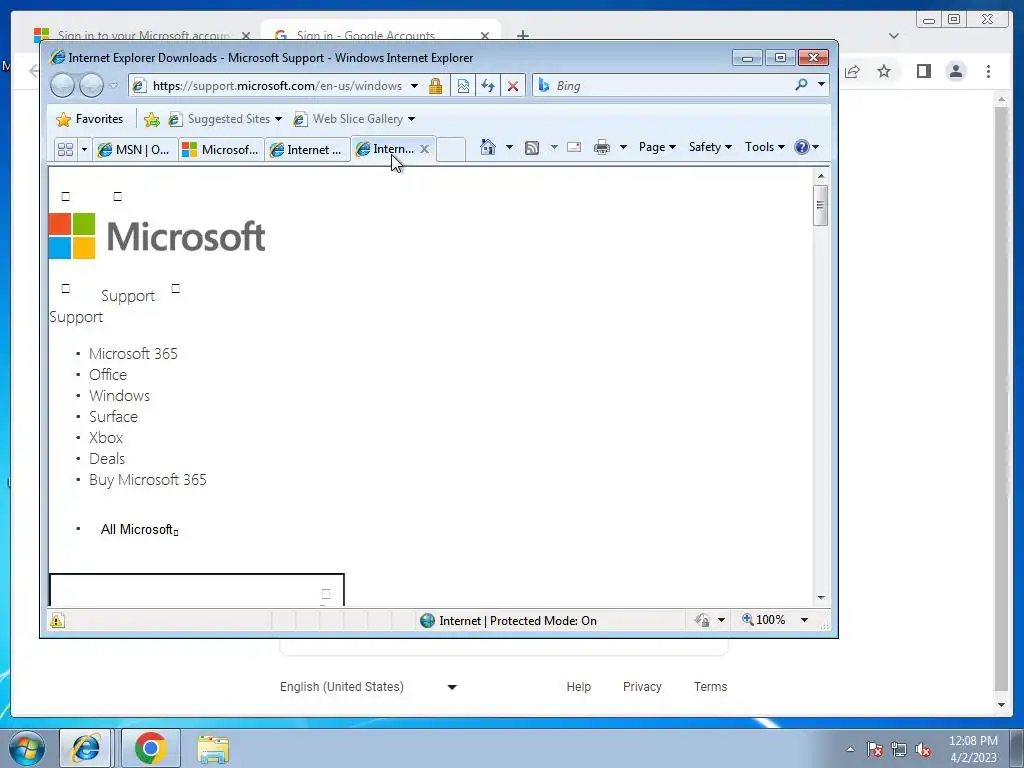Expand the tab list dropdown arrow

84,150
